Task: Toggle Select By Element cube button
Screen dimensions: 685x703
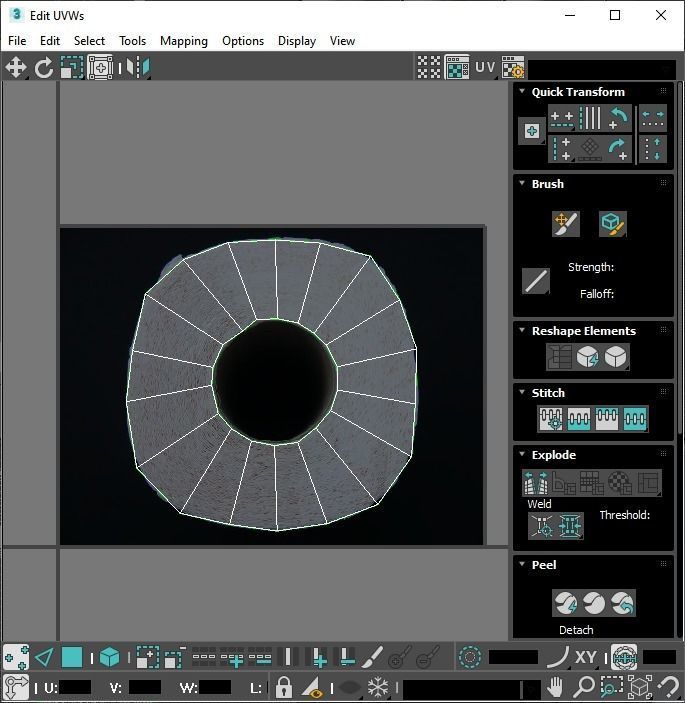Action: tap(110, 658)
